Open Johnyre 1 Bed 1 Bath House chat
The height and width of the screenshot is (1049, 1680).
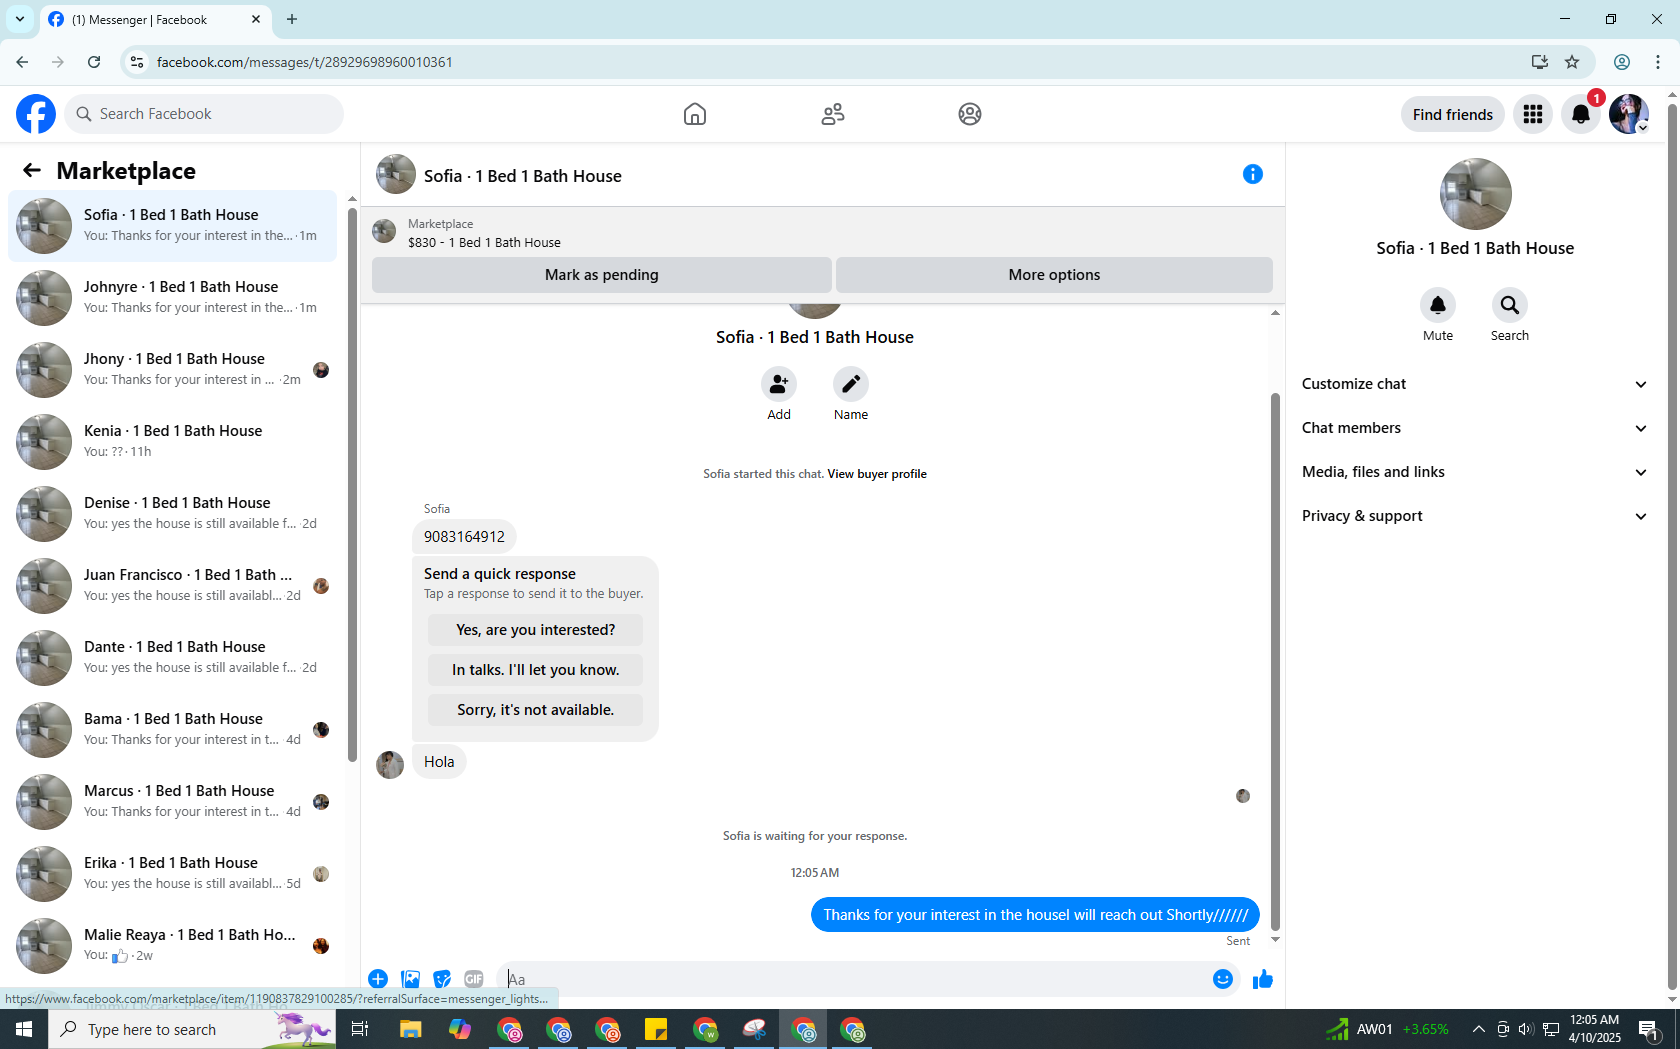[x=173, y=297]
